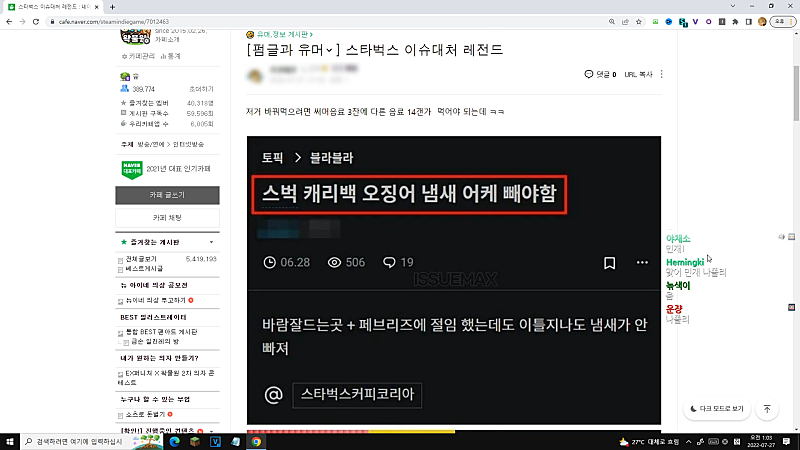This screenshot has height=450, width=800.
Task: Copy the post URL
Action: (638, 74)
